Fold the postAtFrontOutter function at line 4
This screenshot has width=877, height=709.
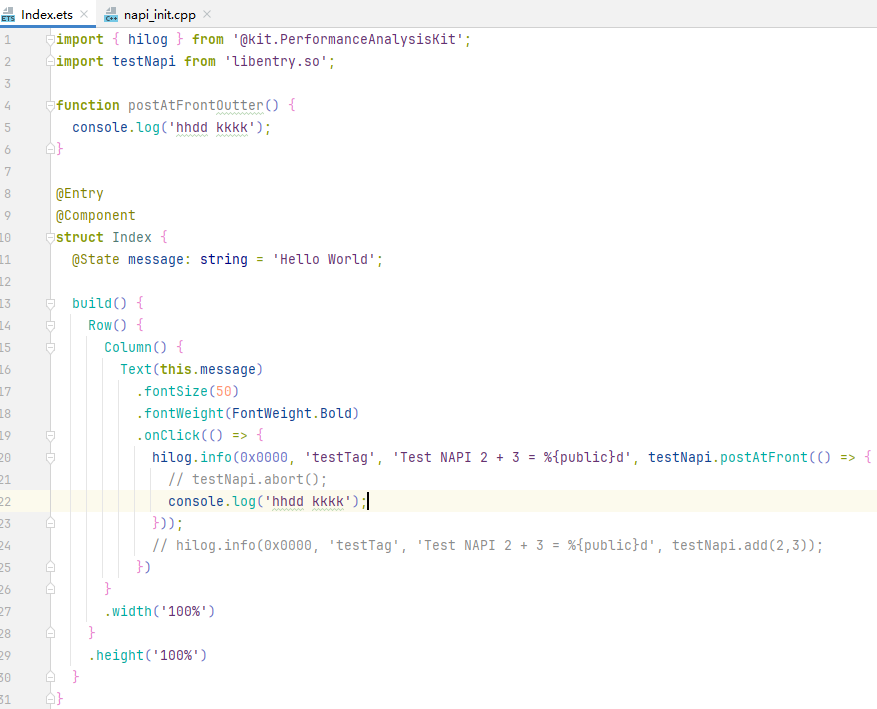click(50, 105)
